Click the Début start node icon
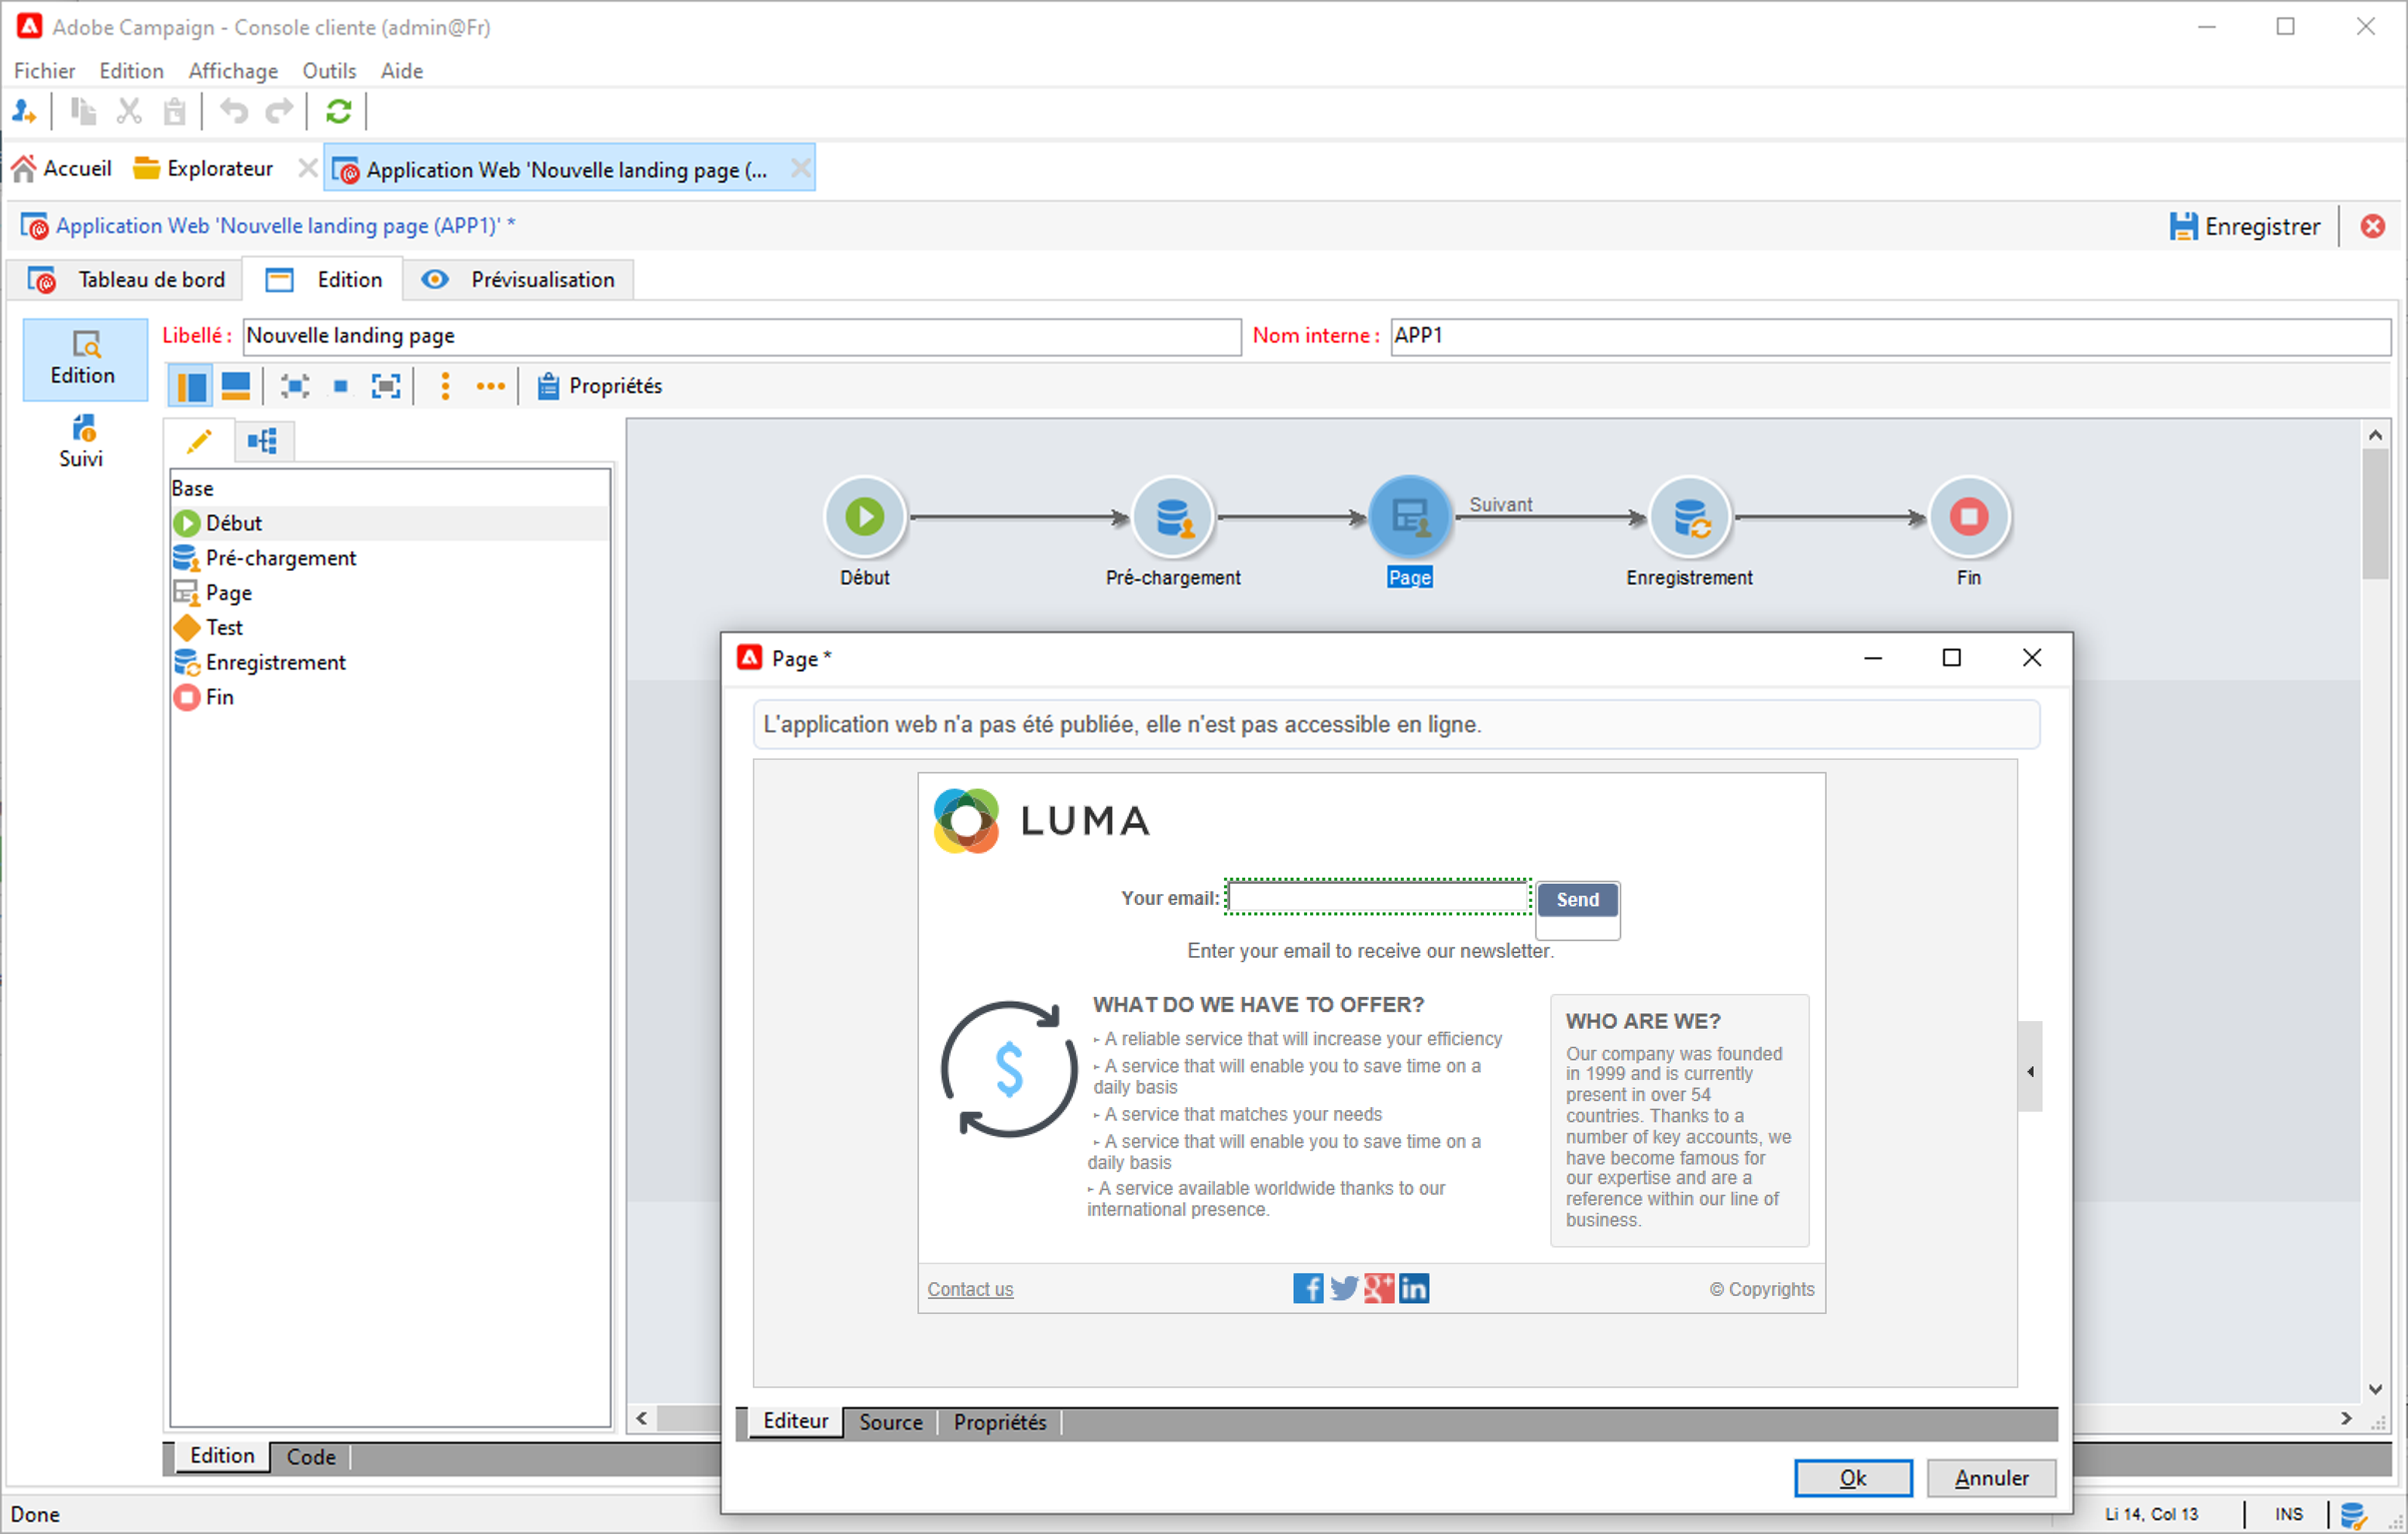The height and width of the screenshot is (1534, 2408). click(864, 517)
